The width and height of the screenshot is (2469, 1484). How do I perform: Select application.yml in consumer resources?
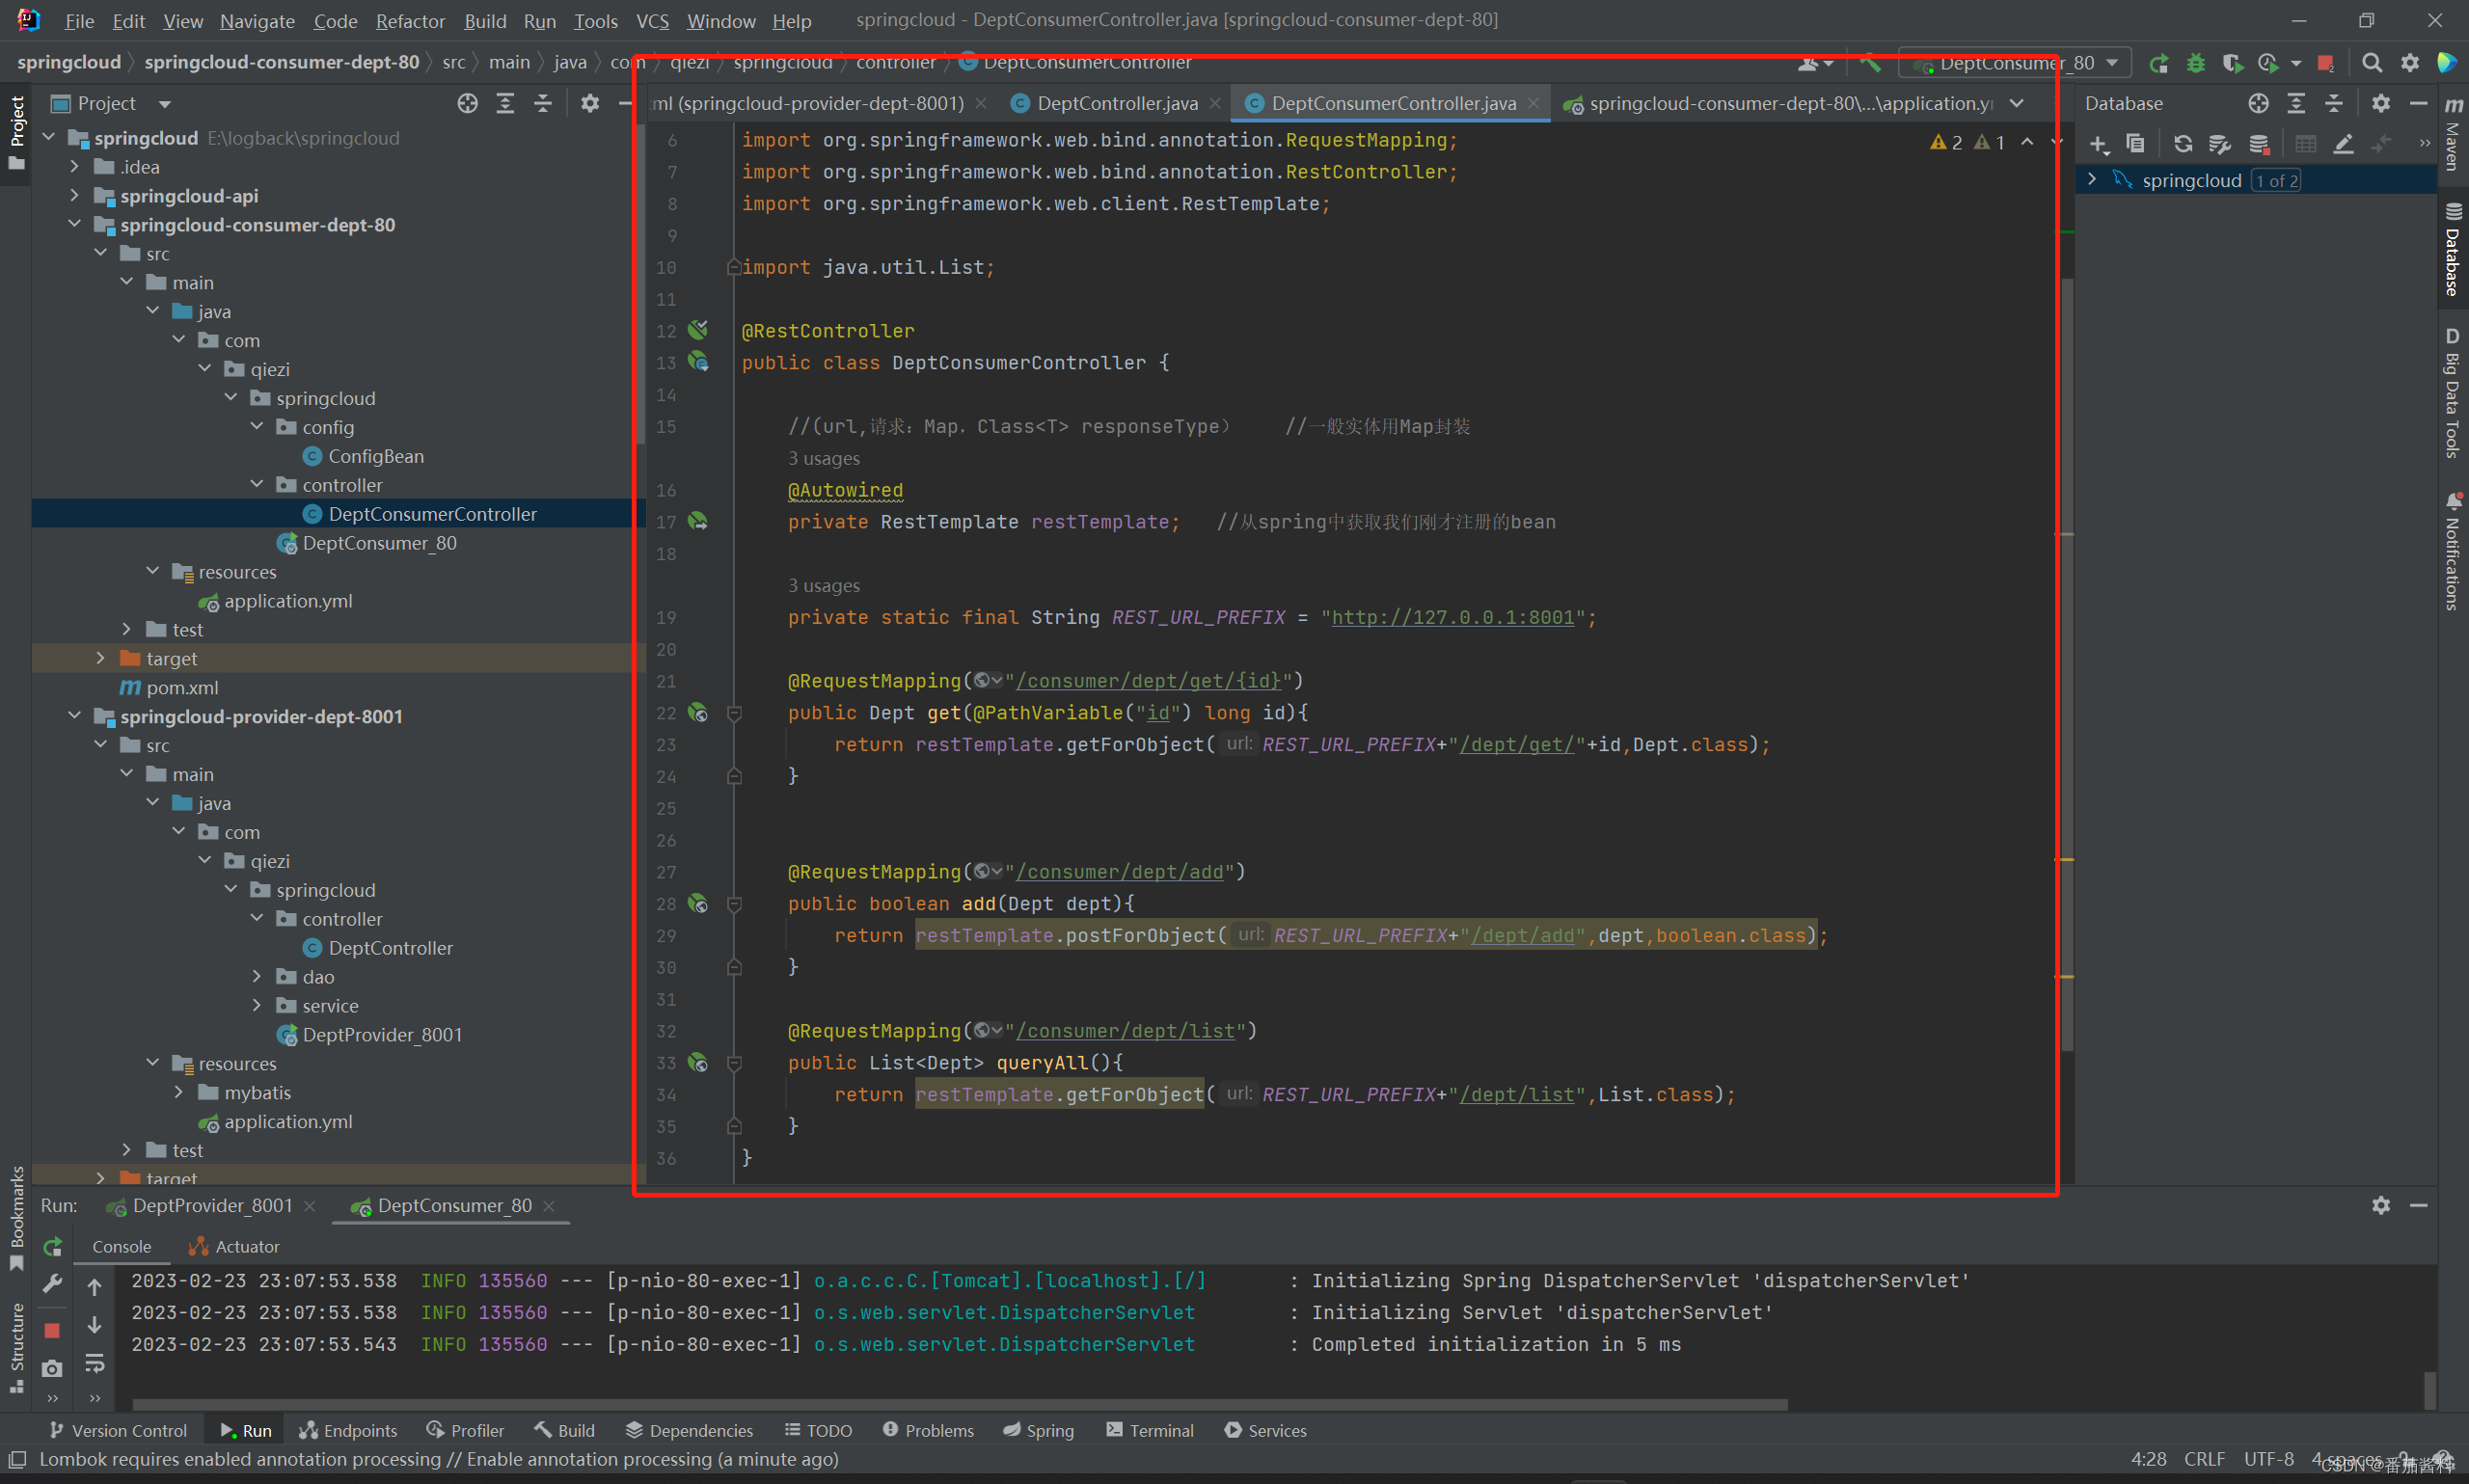coord(287,601)
